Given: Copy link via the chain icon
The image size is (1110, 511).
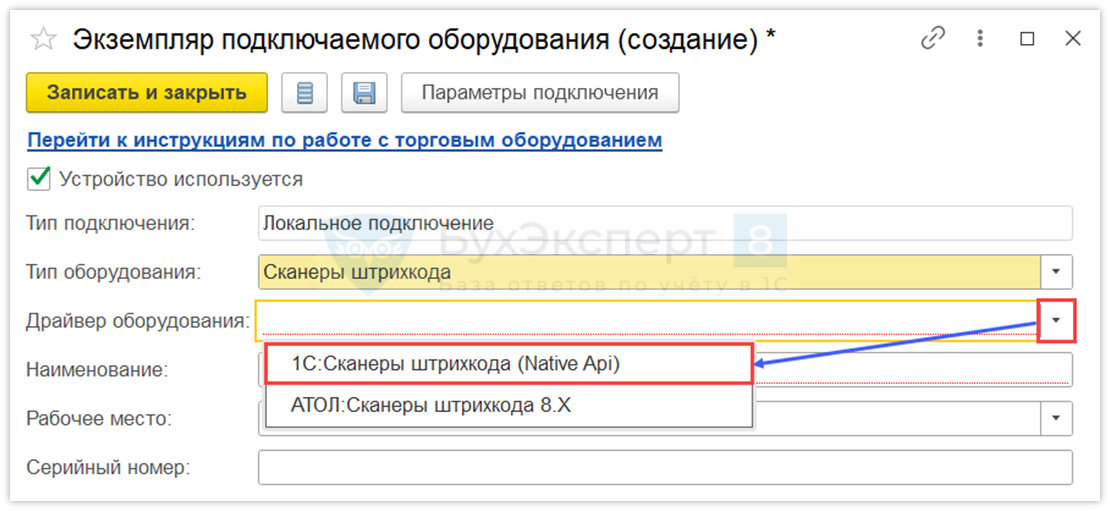Looking at the screenshot, I should [934, 38].
